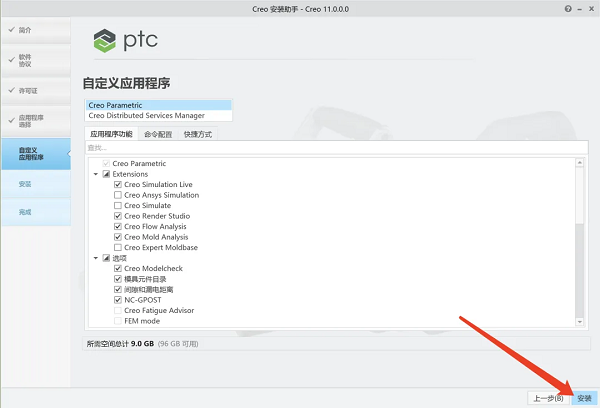Toggle 模具元件目录 checkbox
Viewport: 600px width, 408px height.
point(118,279)
